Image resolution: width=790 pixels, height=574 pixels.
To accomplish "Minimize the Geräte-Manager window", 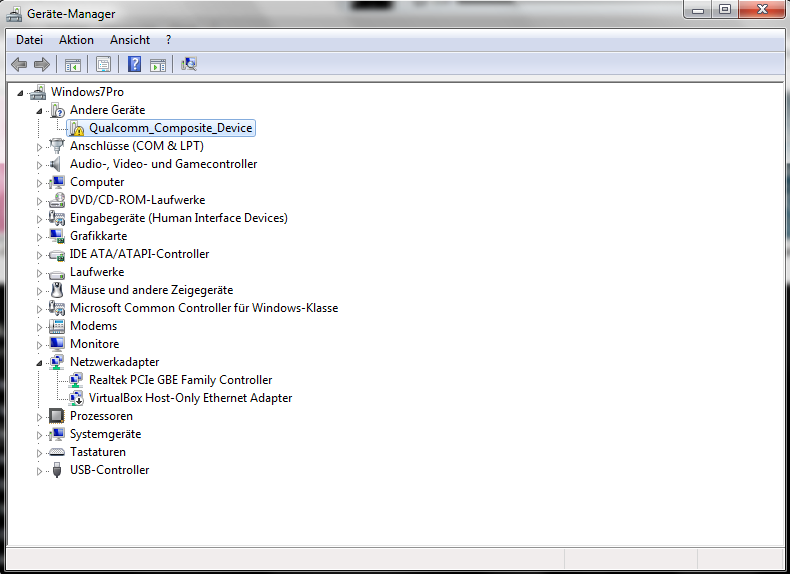I will [x=698, y=10].
